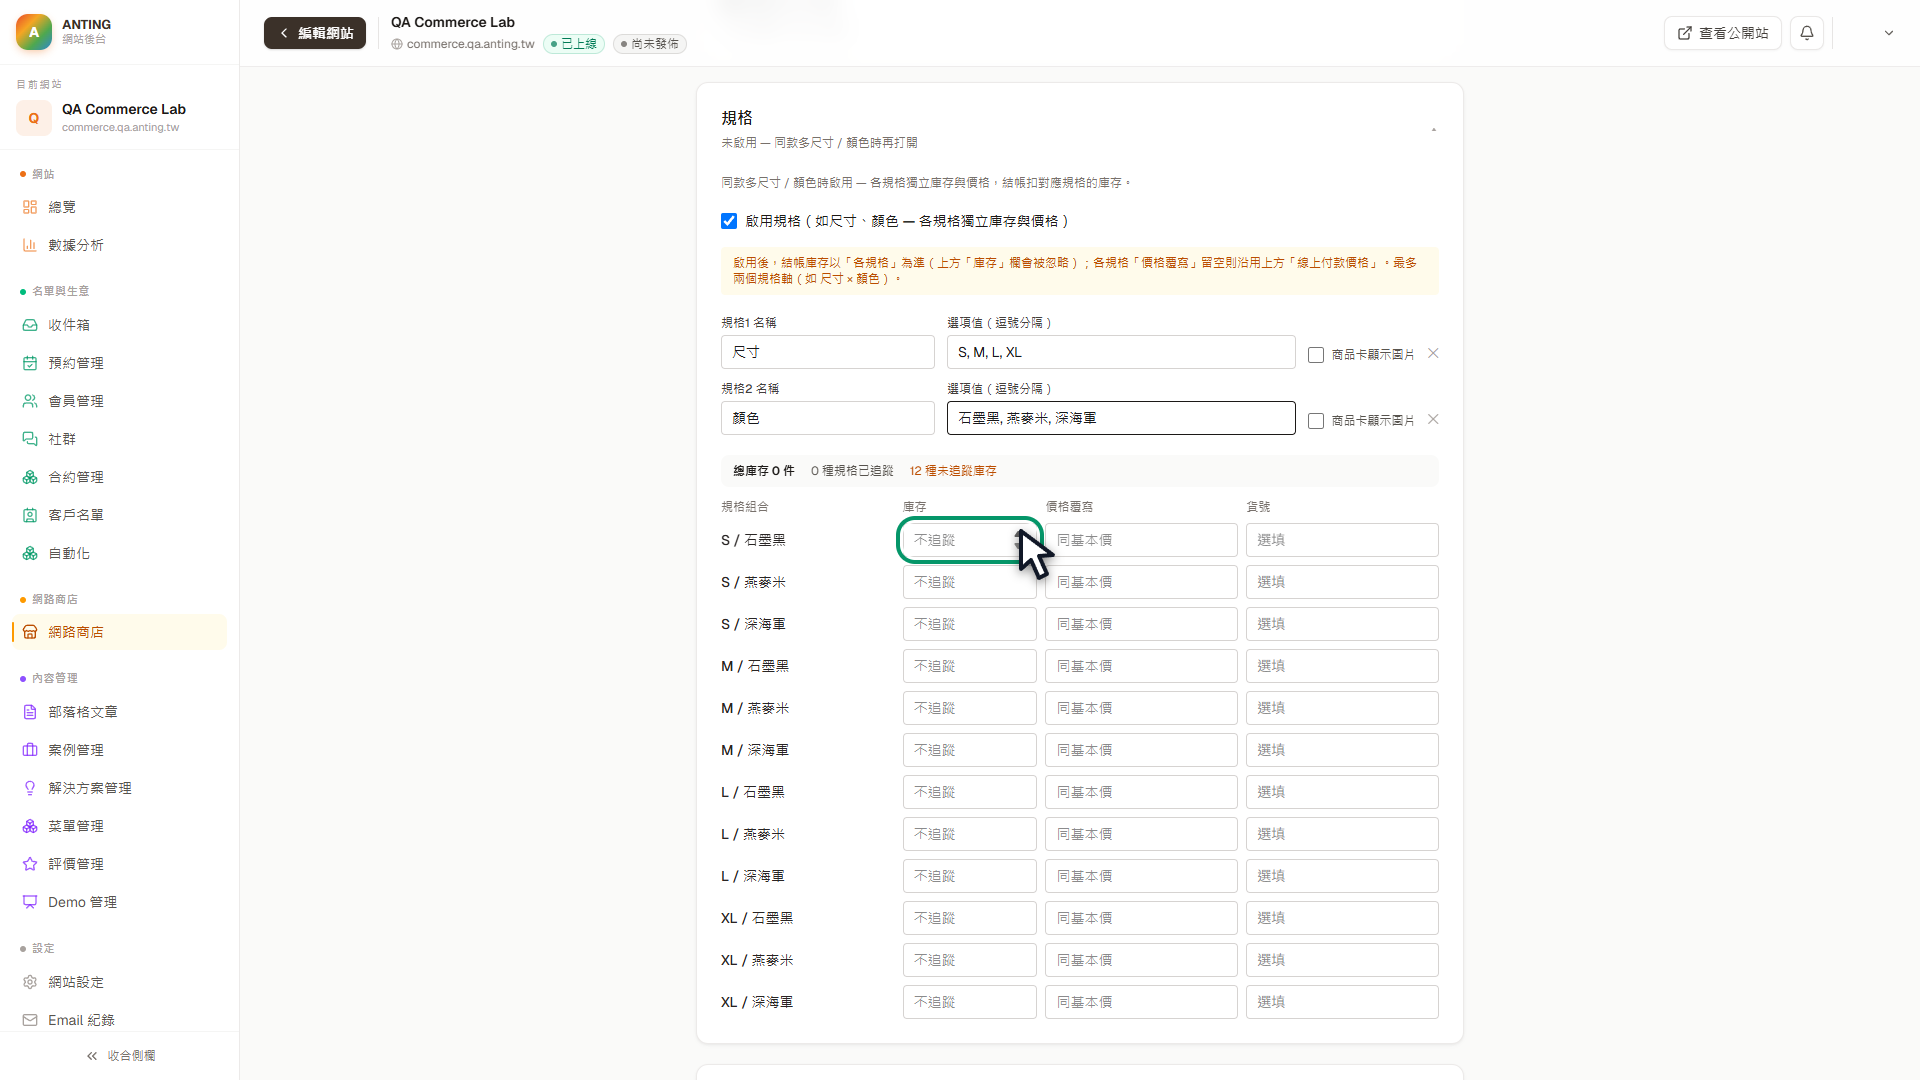
Task: Click the ANTING logo icon
Action: (x=34, y=32)
